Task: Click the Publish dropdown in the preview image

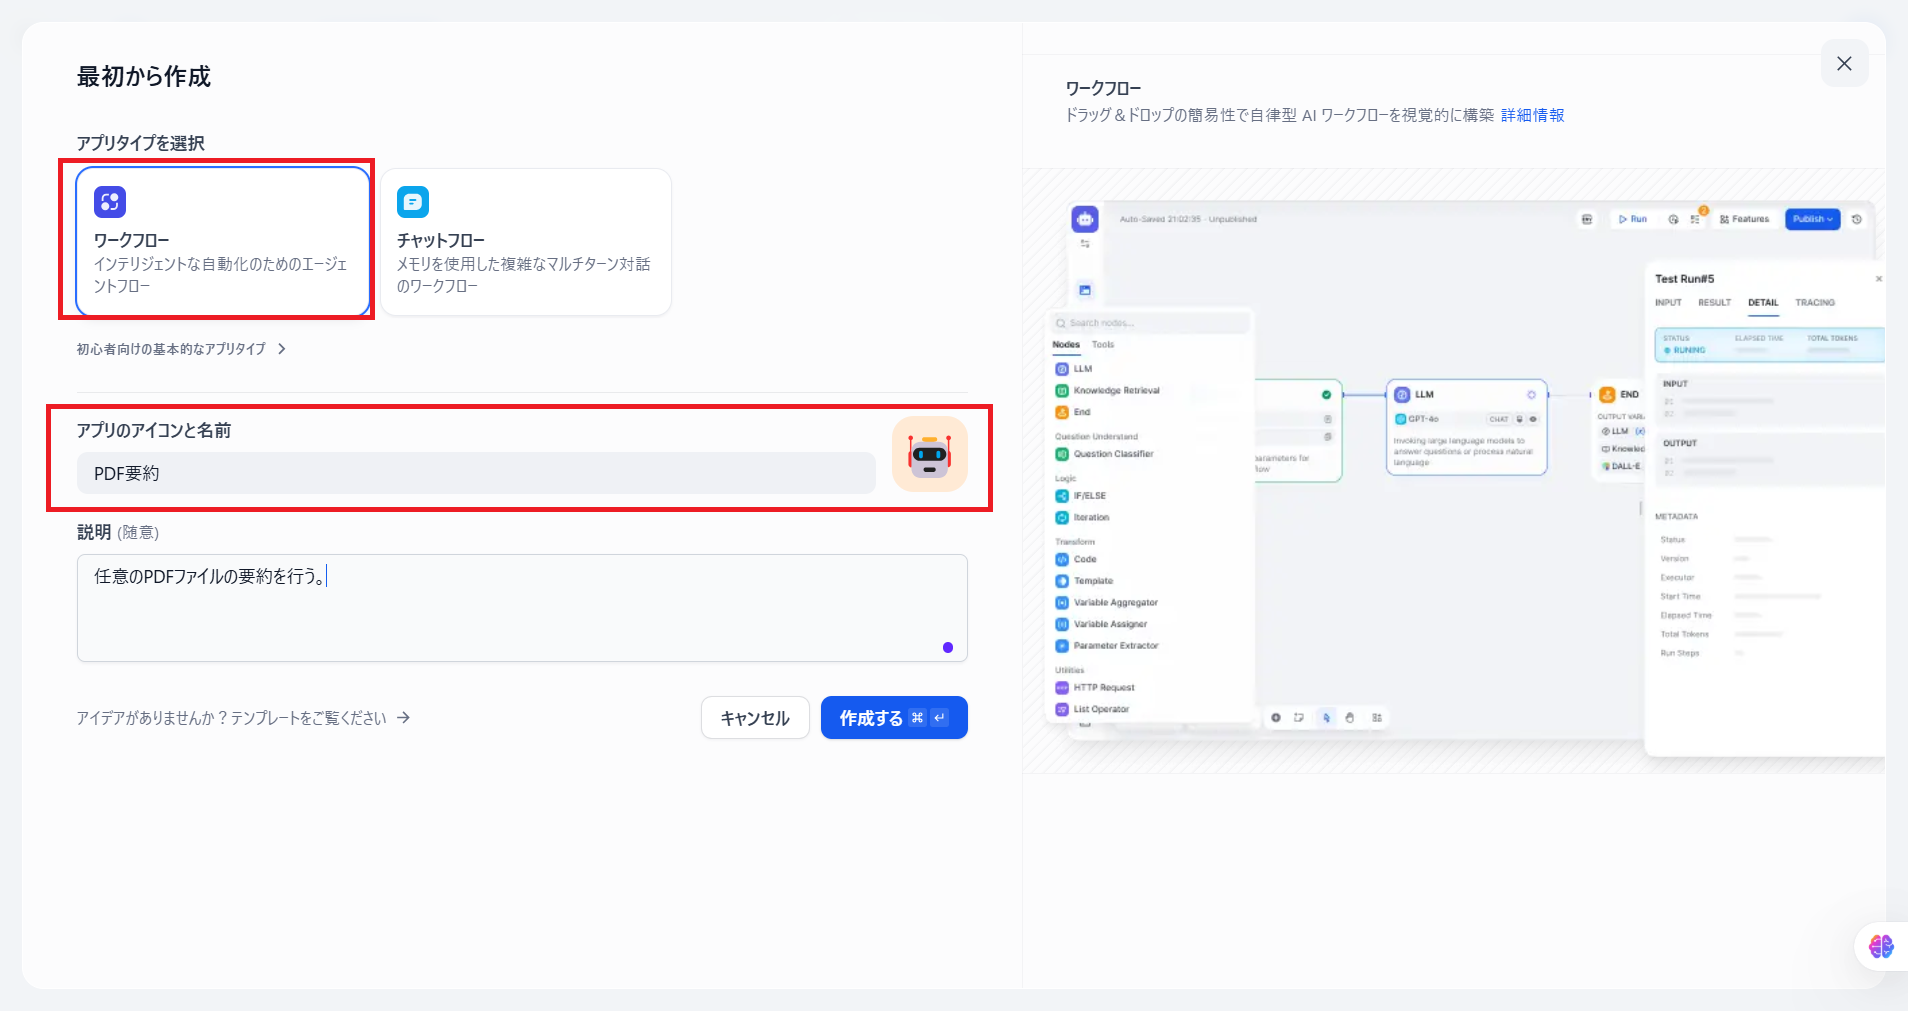Action: point(1812,219)
